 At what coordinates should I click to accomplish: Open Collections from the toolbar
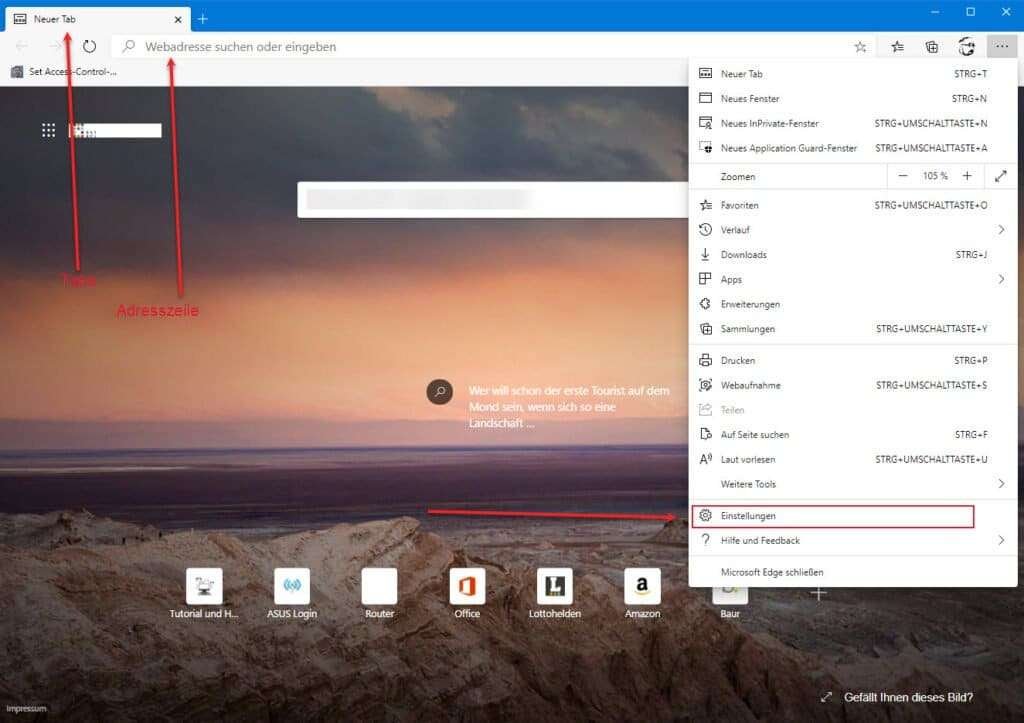930,46
